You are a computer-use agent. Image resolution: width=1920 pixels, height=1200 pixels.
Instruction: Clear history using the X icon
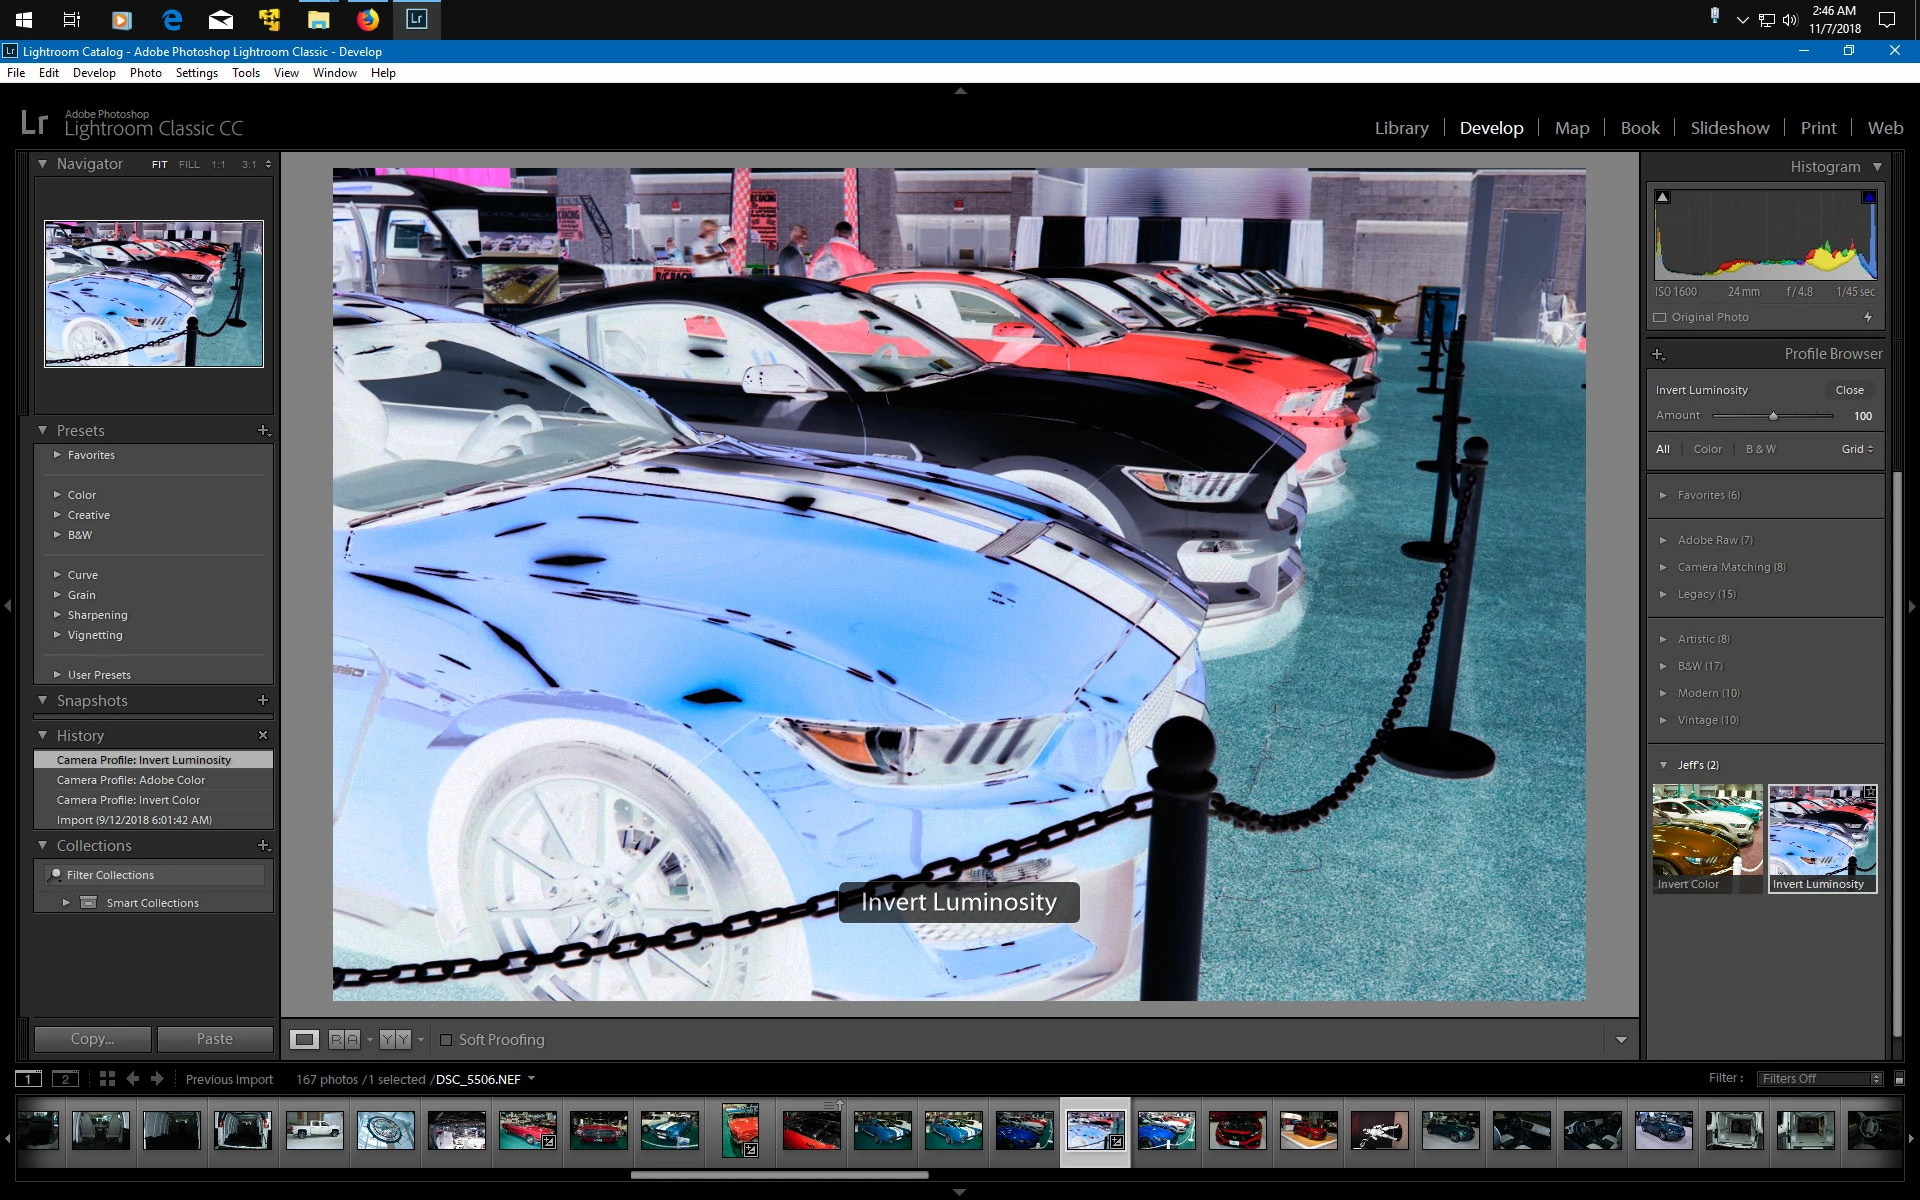[263, 735]
